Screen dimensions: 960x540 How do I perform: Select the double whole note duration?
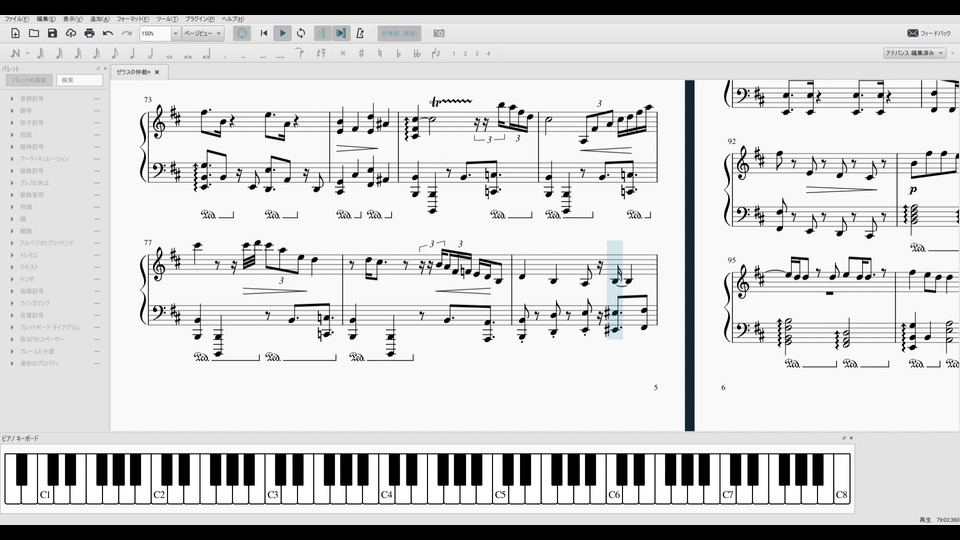[188, 55]
